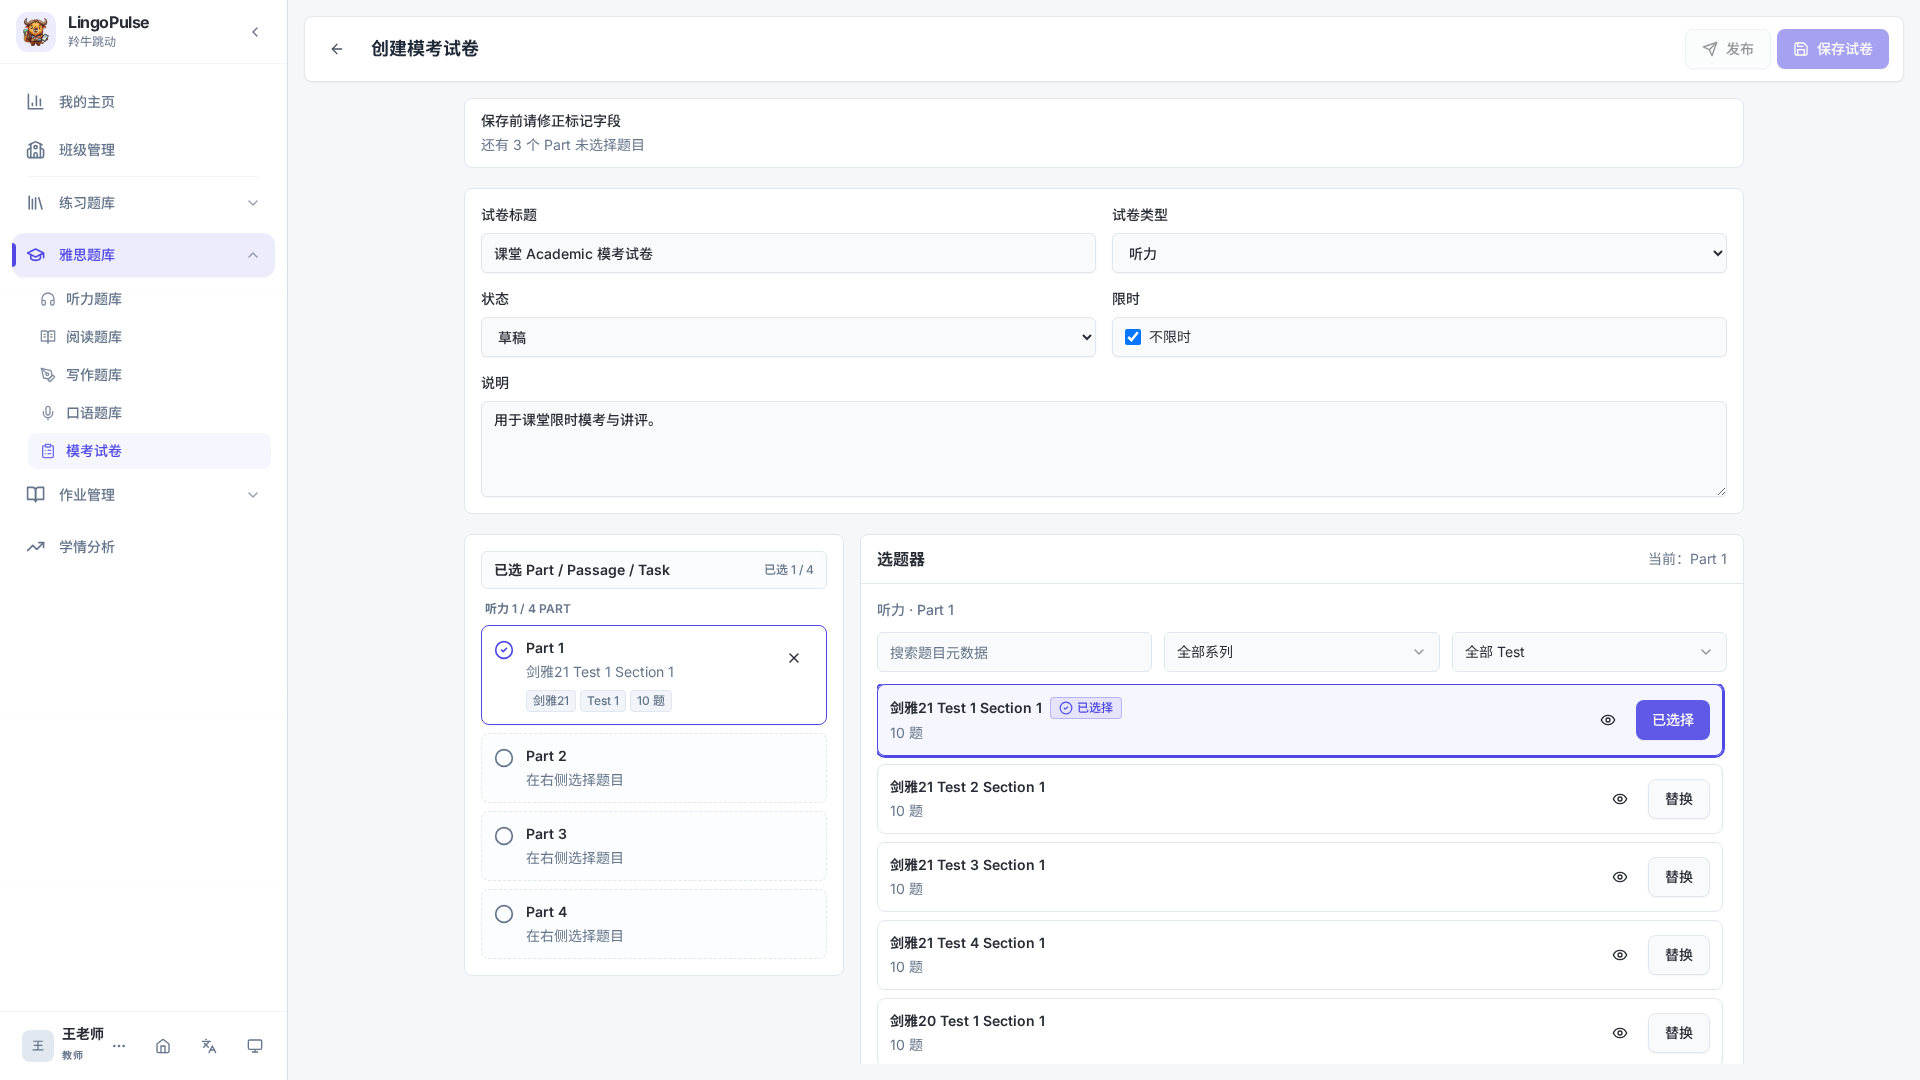Go back using the arrow beside 创建模考试卷
Viewport: 1920px width, 1080px height.
pos(337,49)
